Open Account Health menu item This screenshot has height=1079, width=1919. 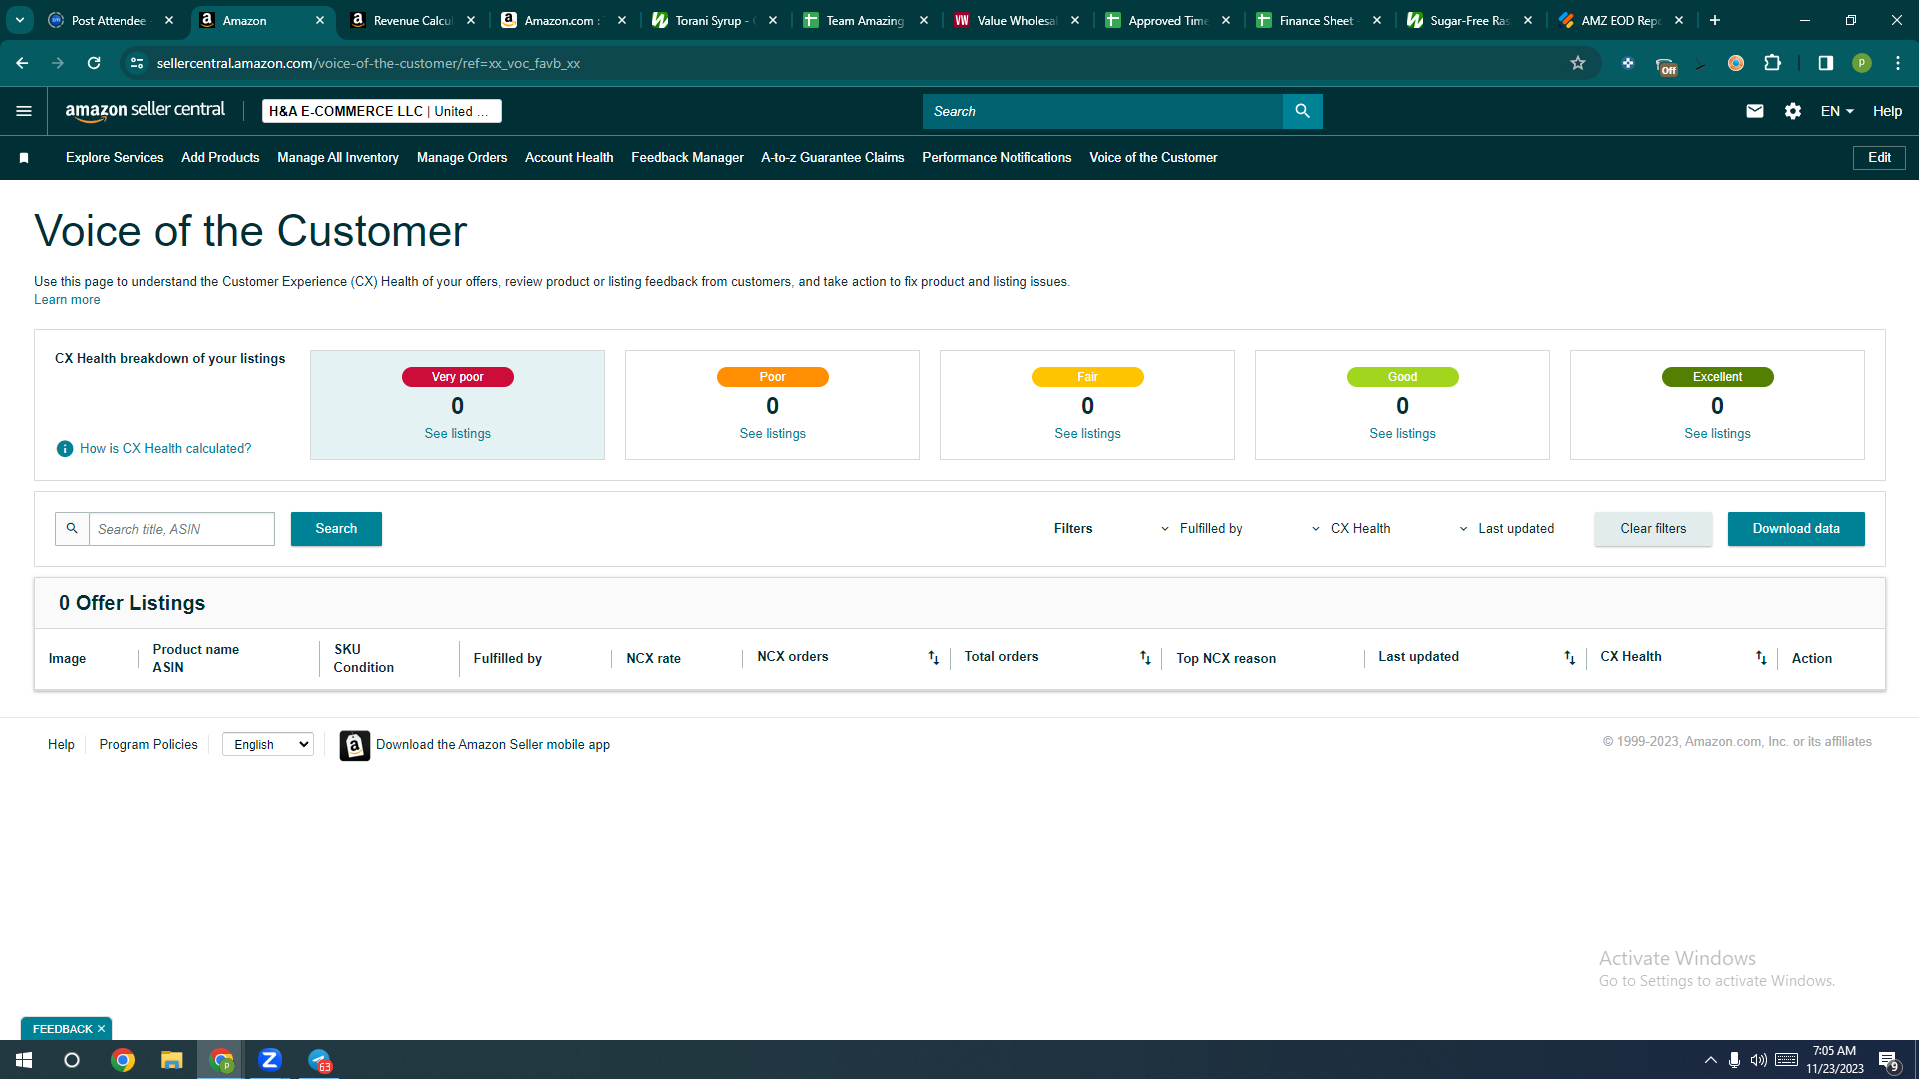tap(569, 158)
